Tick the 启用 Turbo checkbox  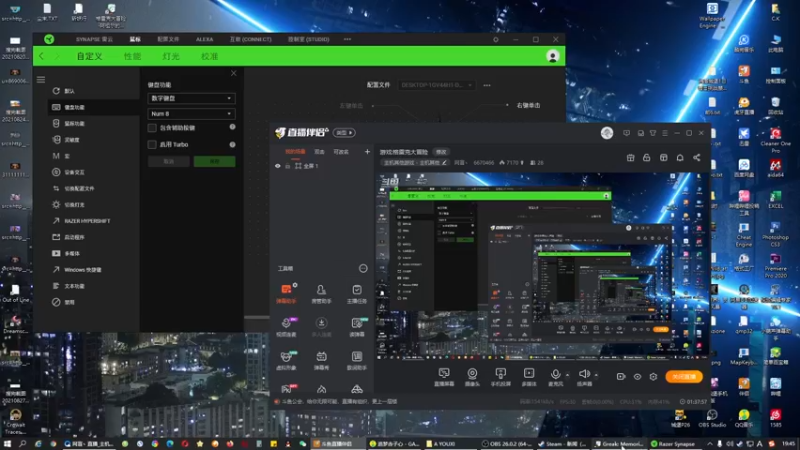[152, 144]
